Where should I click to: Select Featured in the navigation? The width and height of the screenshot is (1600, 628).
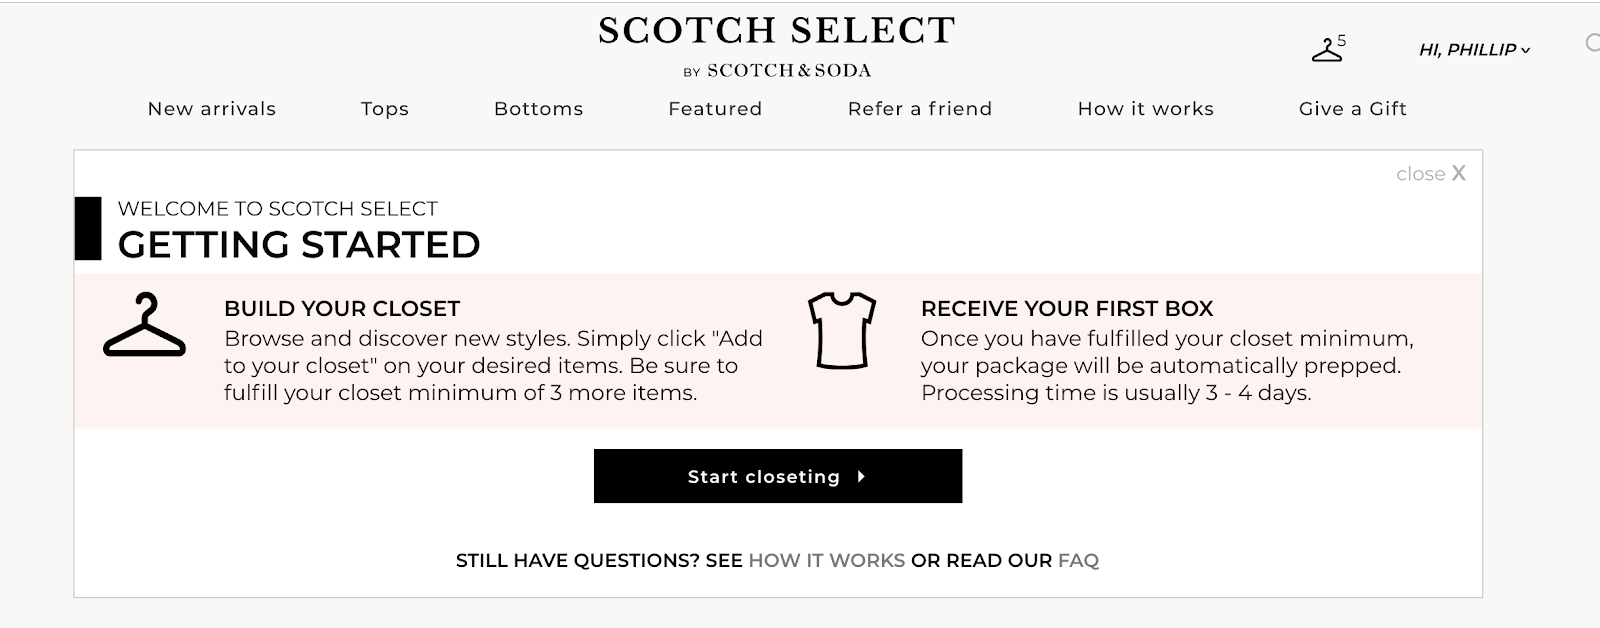pos(715,109)
